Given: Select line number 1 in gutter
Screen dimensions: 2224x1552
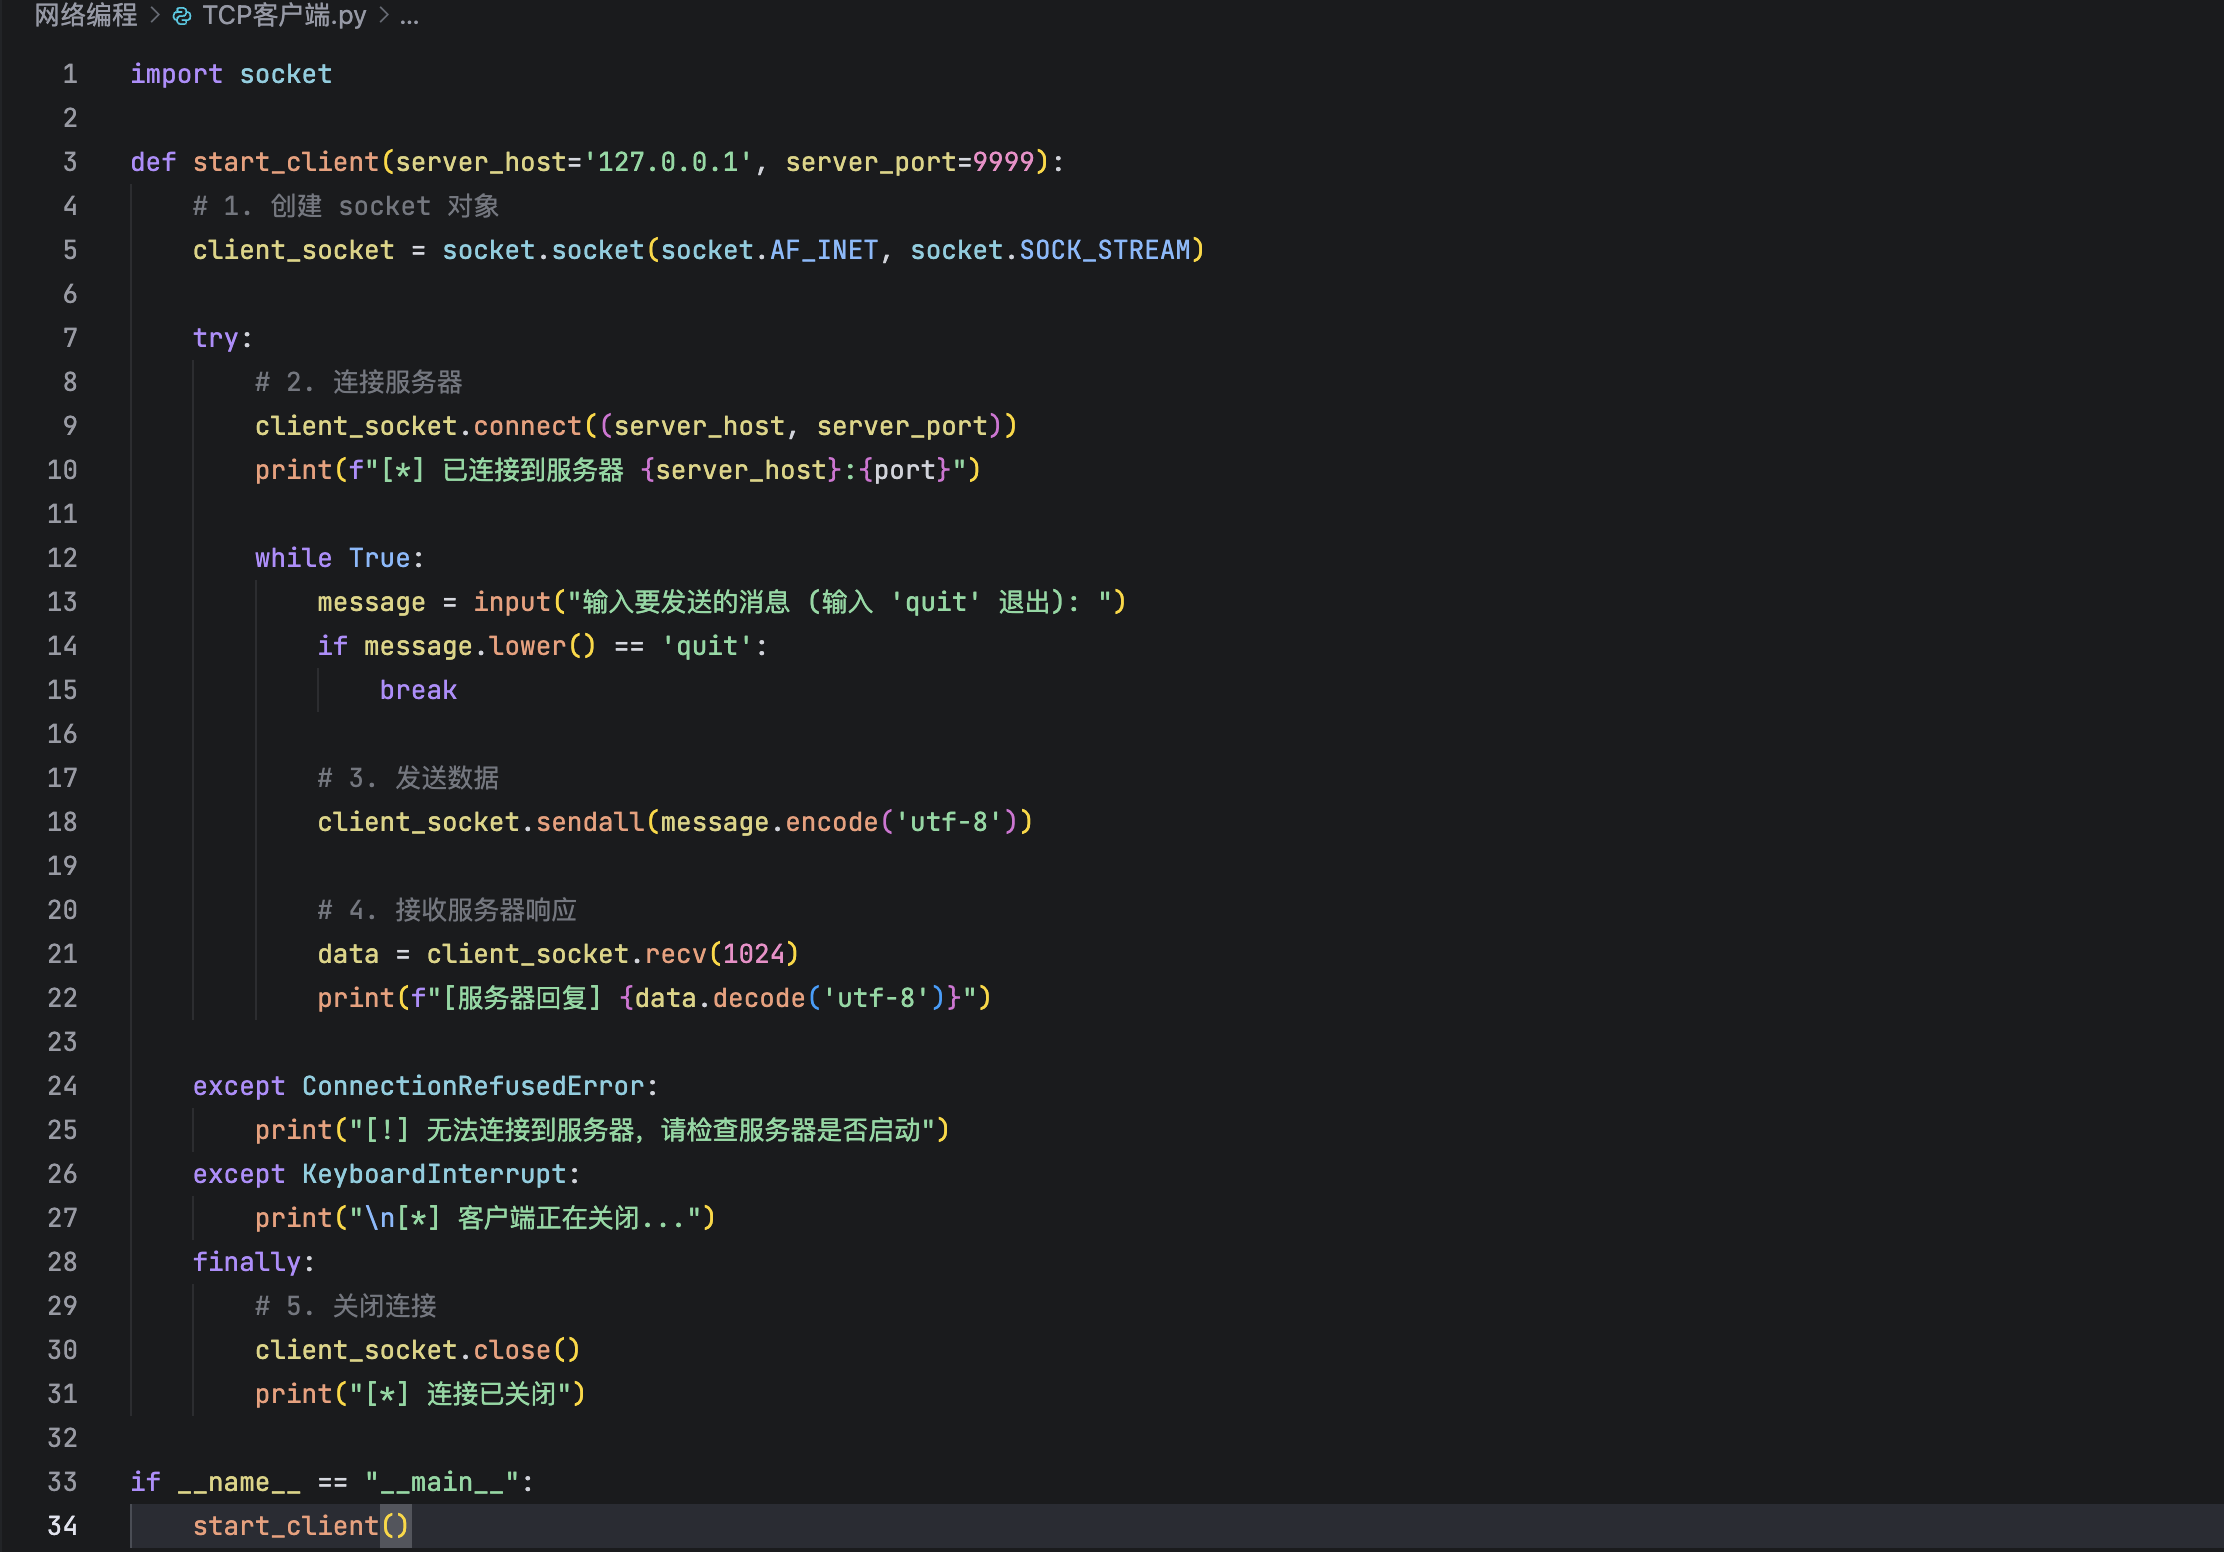Looking at the screenshot, I should point(70,74).
